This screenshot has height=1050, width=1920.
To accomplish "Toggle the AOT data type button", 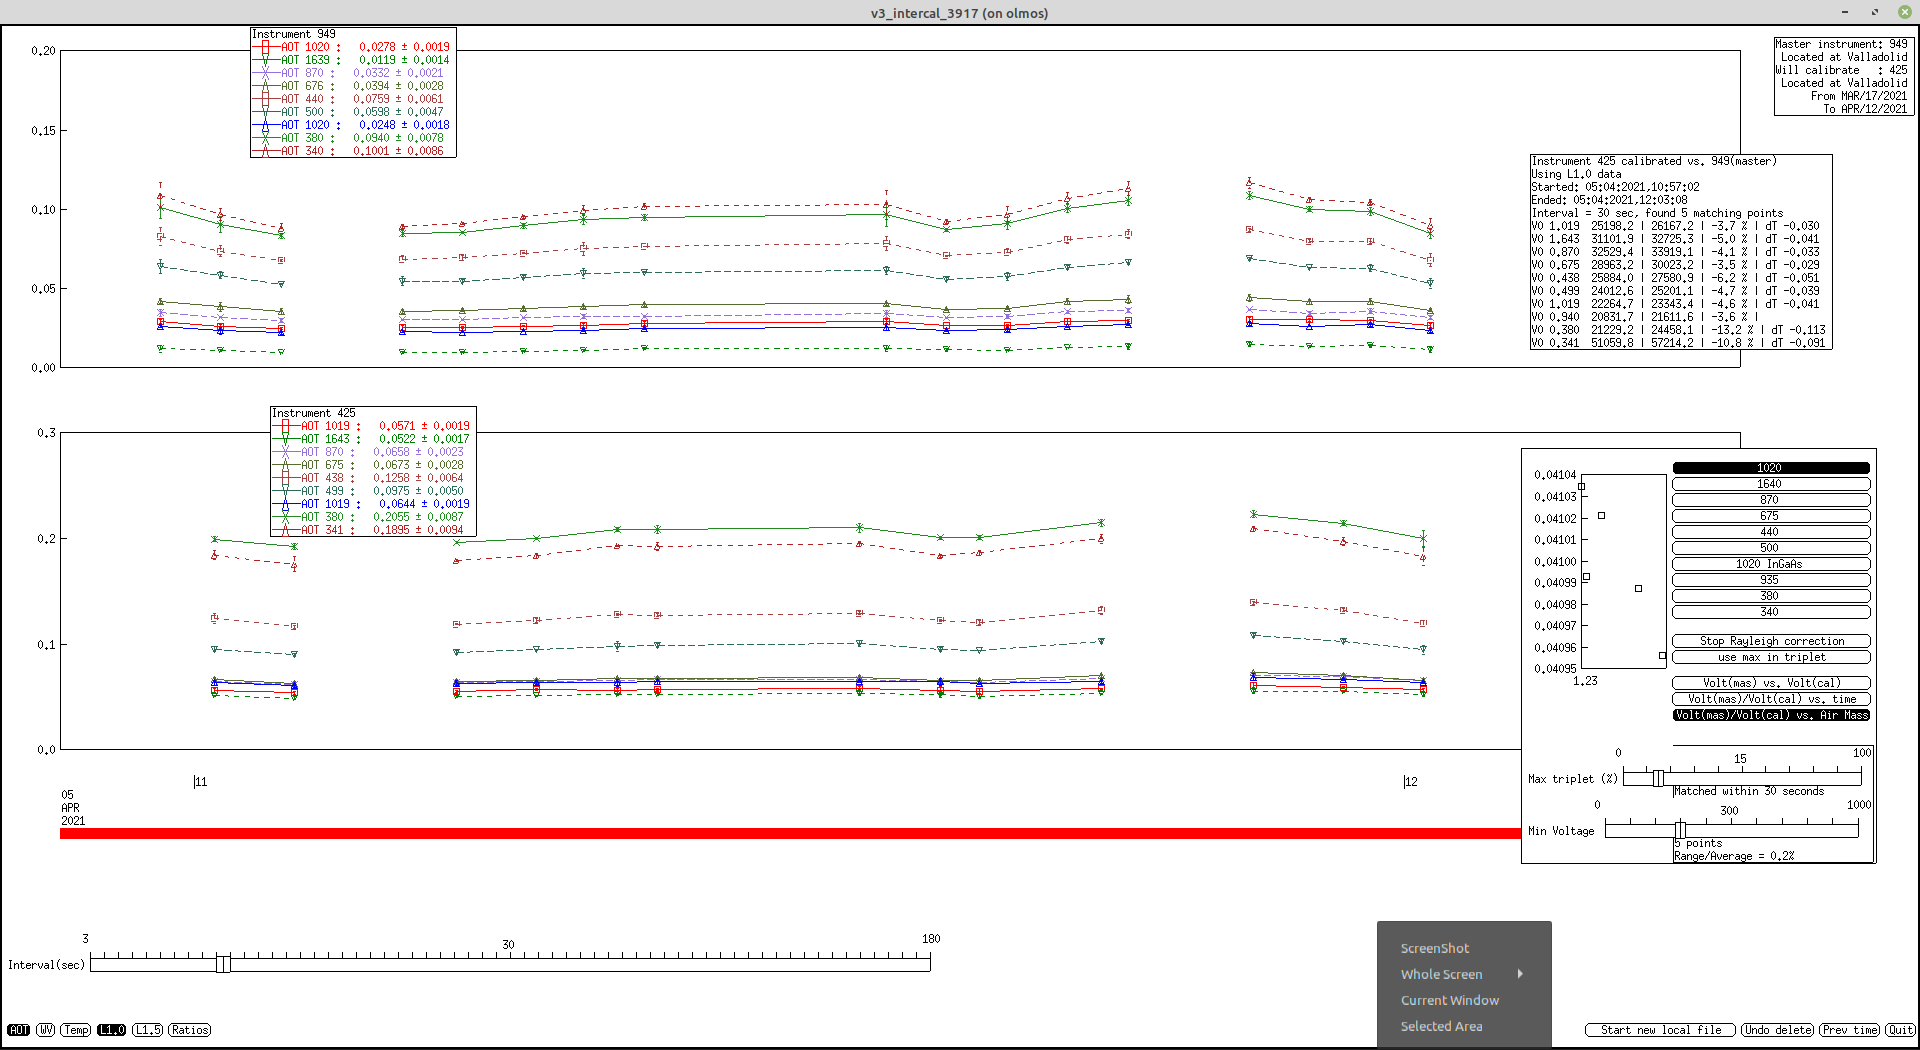I will tap(19, 1030).
